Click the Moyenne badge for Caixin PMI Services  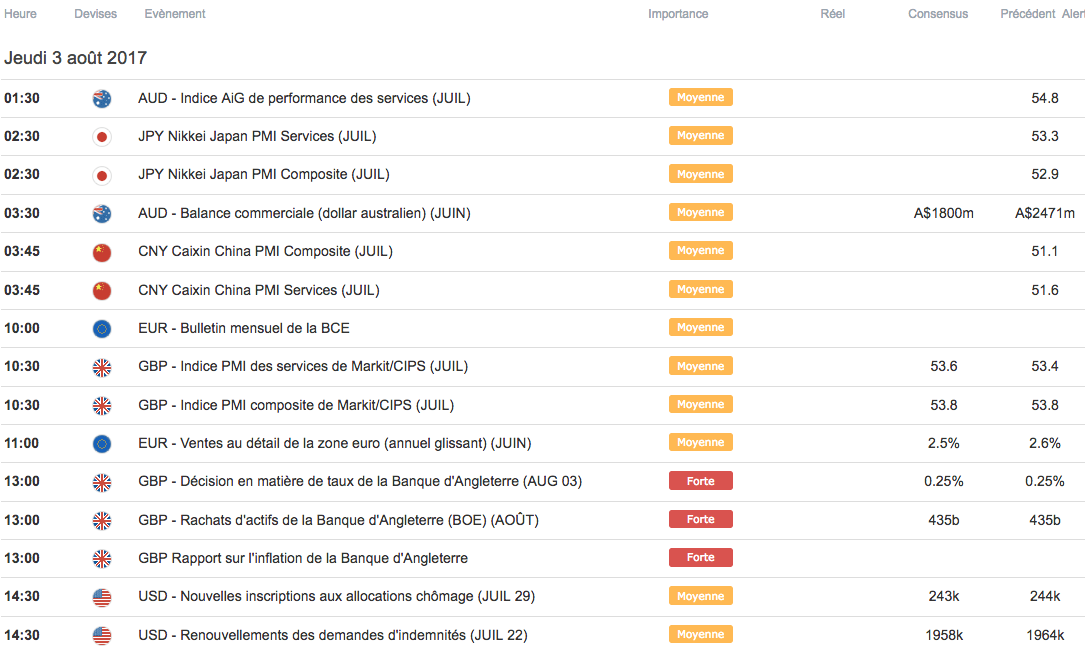[700, 290]
